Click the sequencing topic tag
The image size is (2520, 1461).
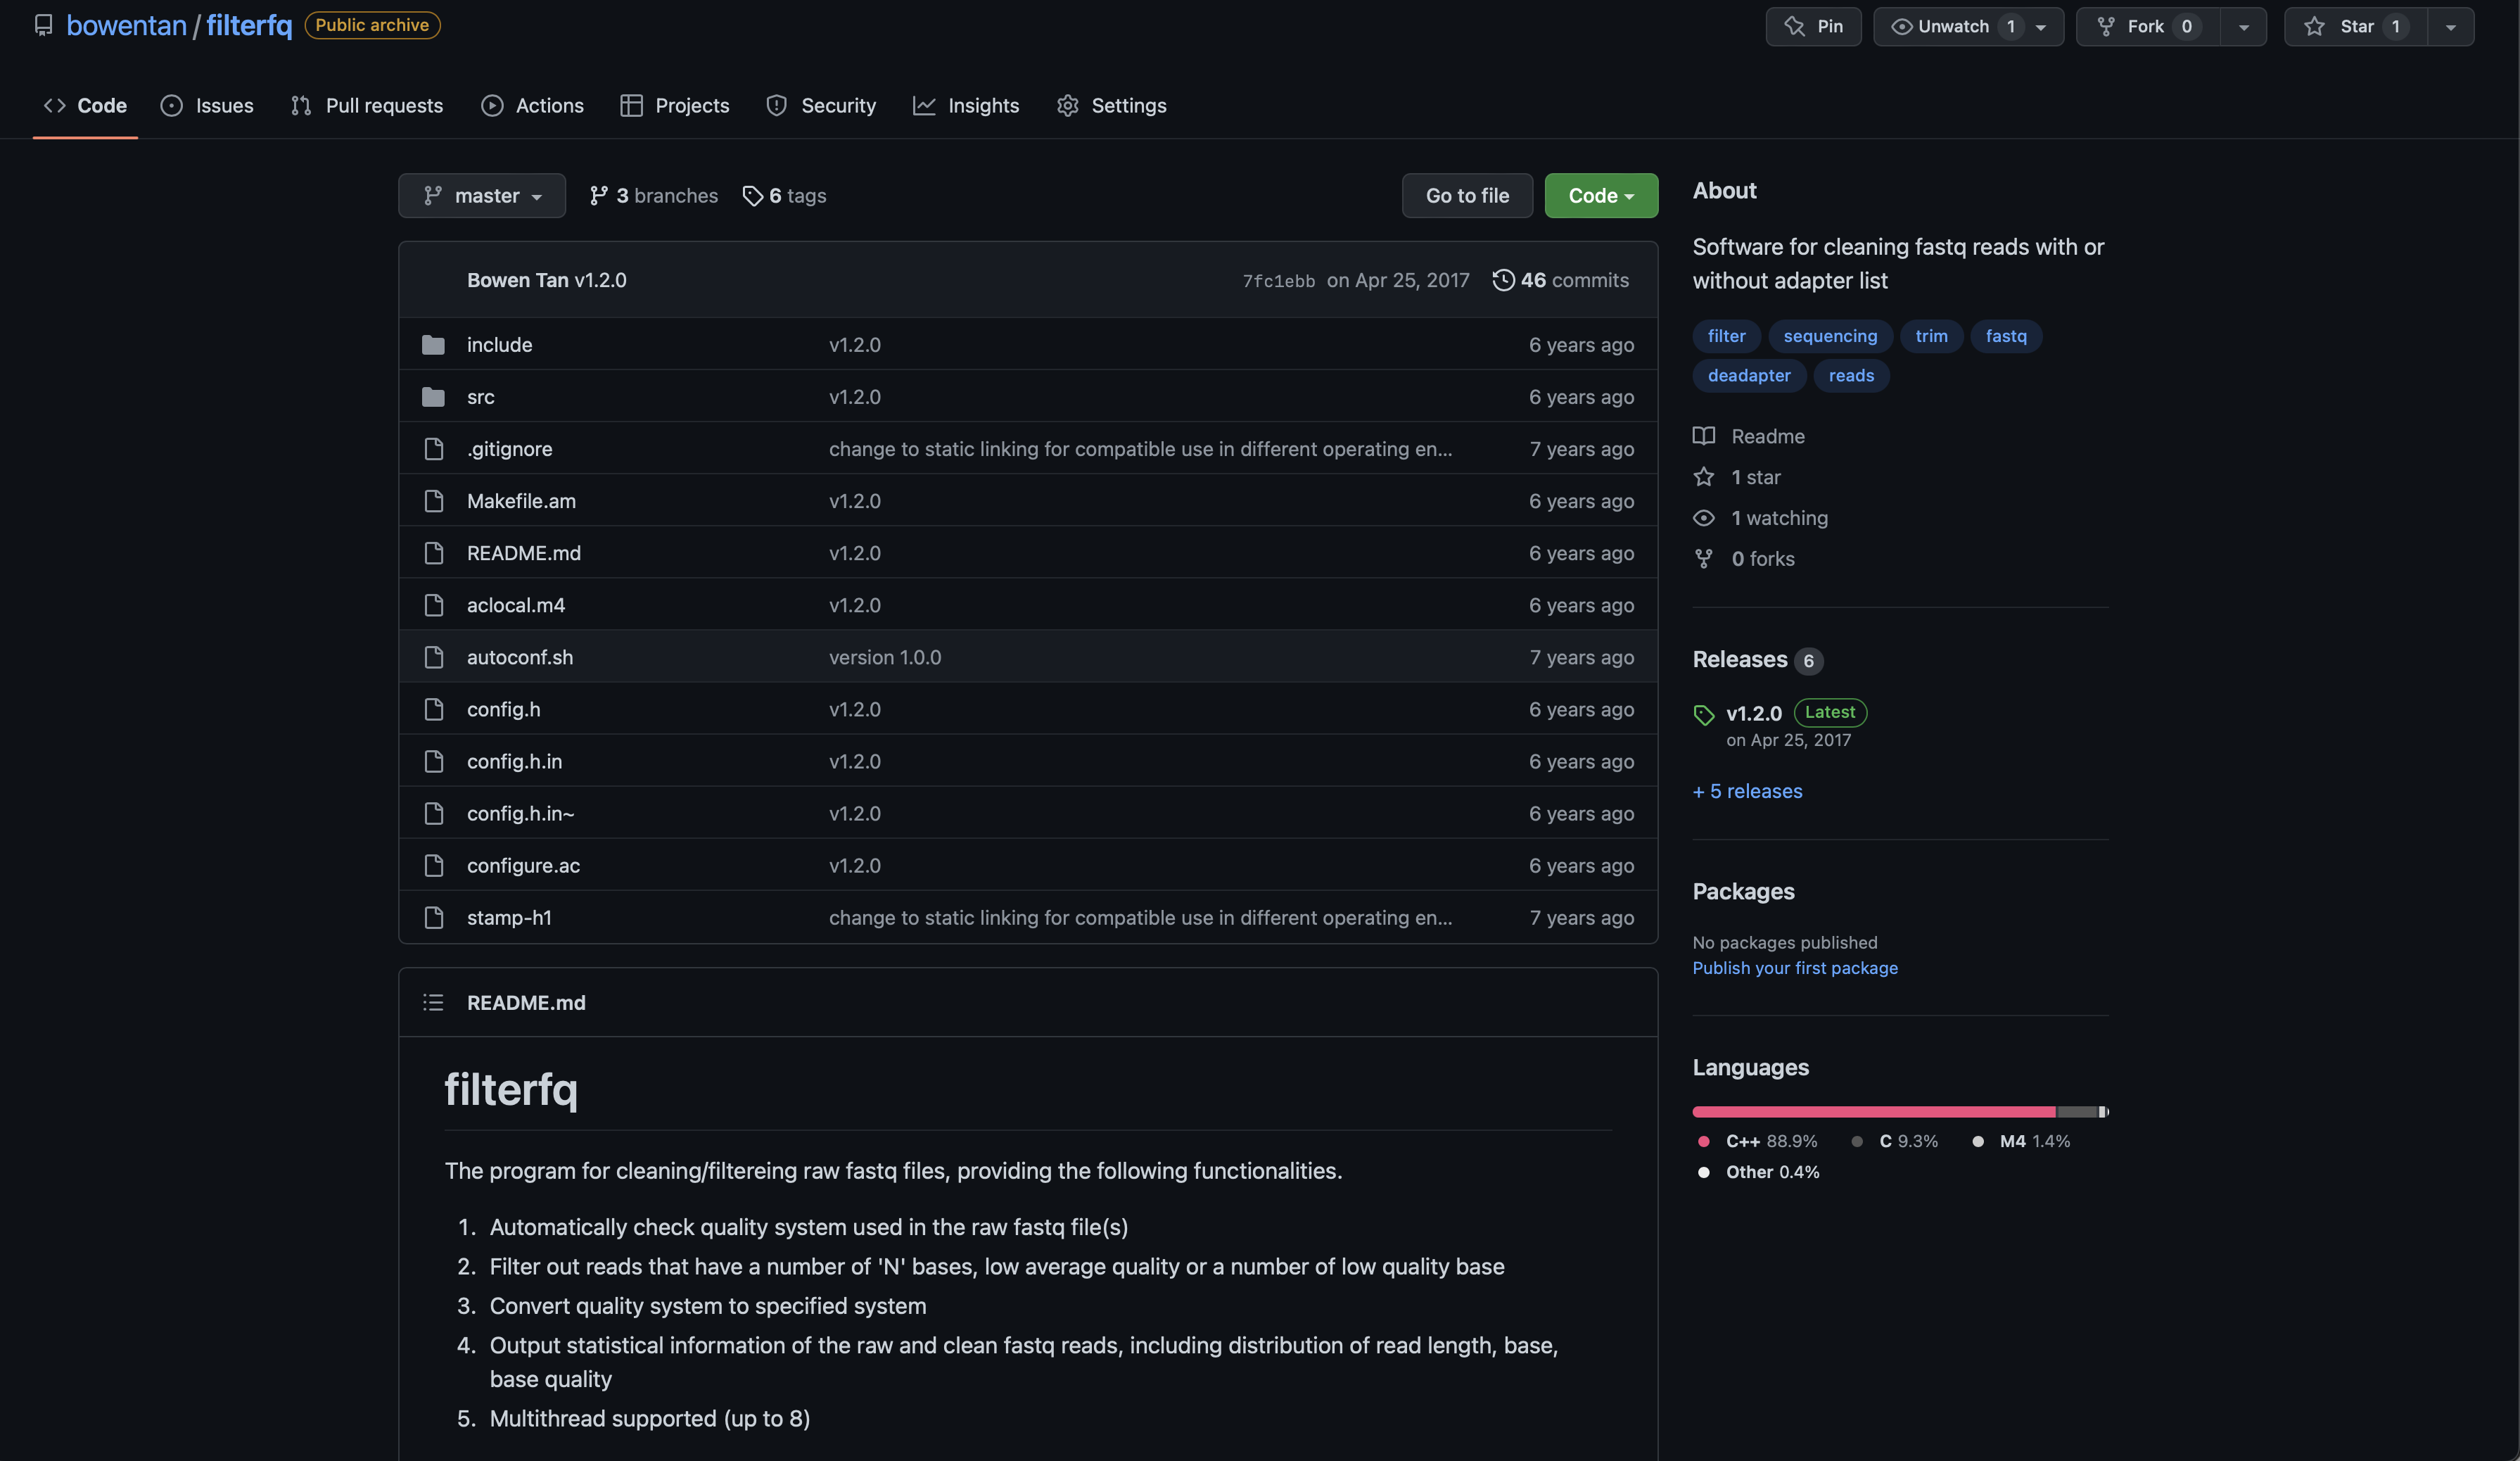pos(1830,336)
